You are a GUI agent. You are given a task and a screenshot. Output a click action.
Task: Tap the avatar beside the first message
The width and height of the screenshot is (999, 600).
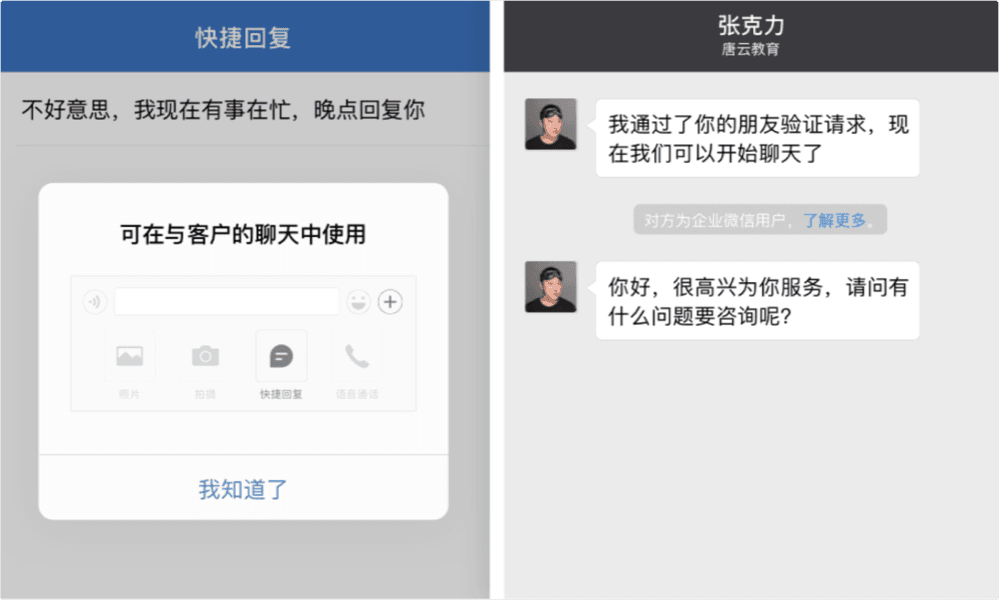(x=550, y=124)
